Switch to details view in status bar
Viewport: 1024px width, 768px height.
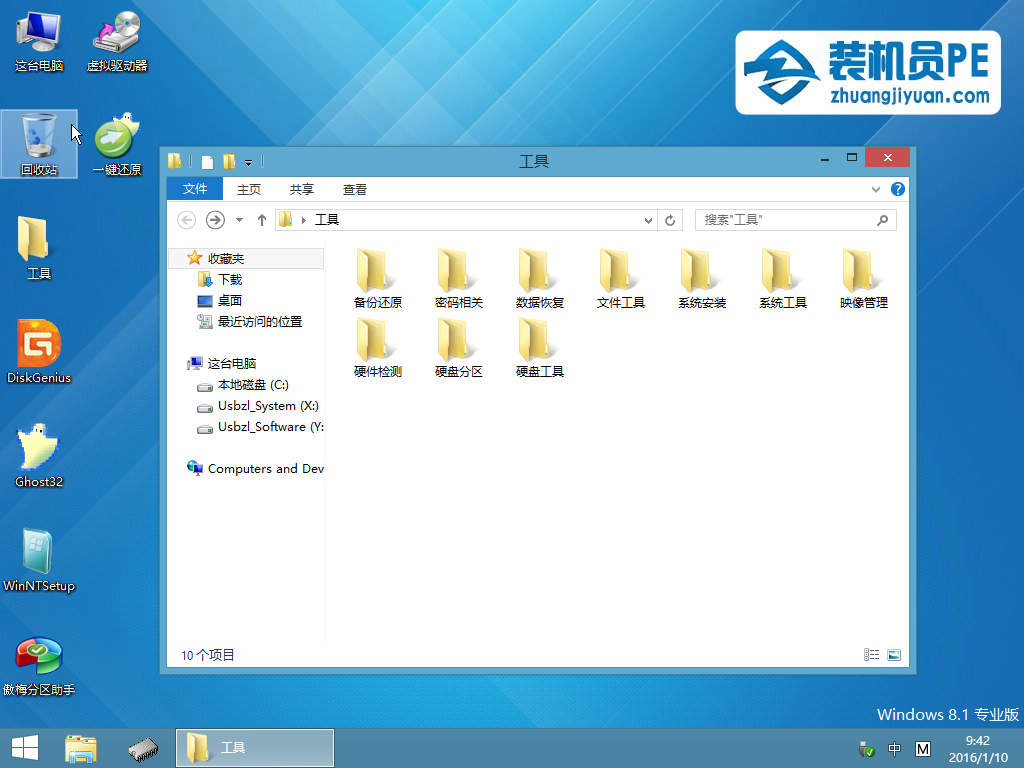[871, 654]
